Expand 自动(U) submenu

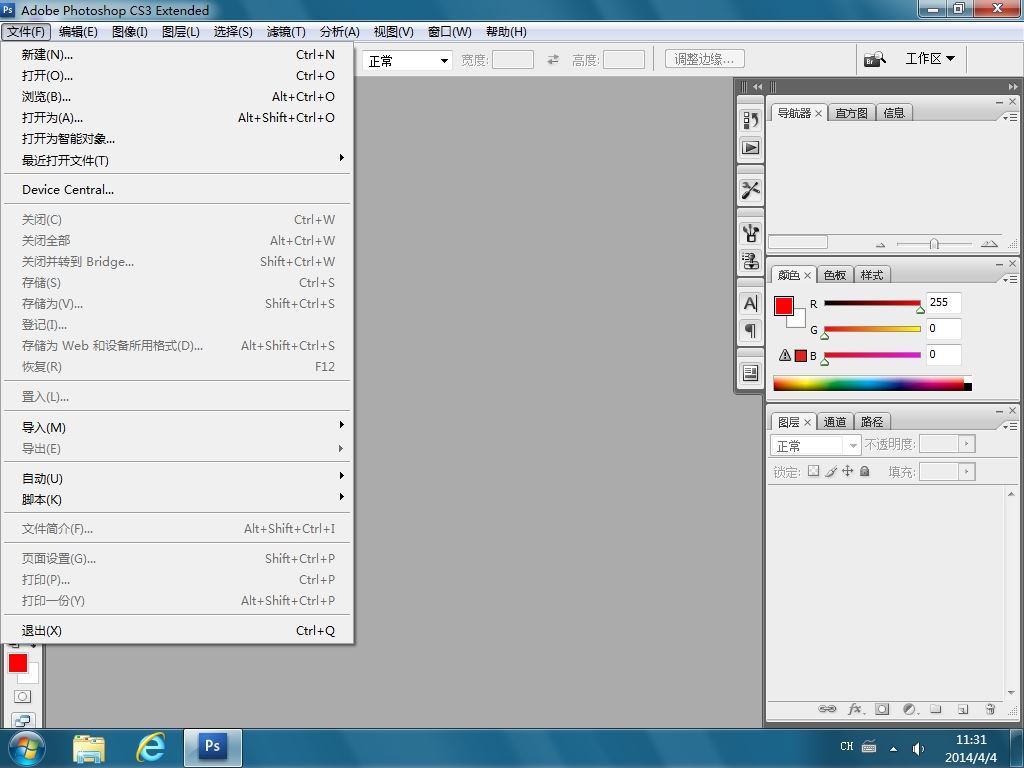point(177,478)
